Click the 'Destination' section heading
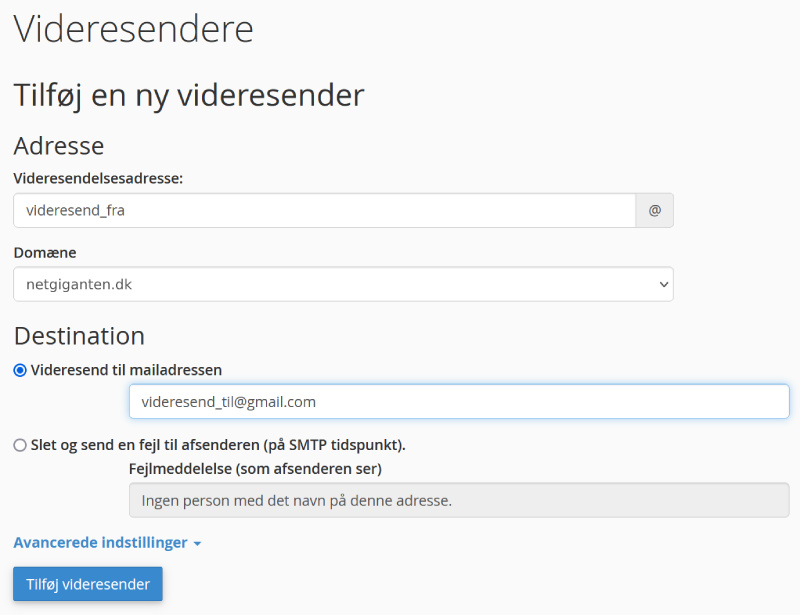 [x=79, y=335]
